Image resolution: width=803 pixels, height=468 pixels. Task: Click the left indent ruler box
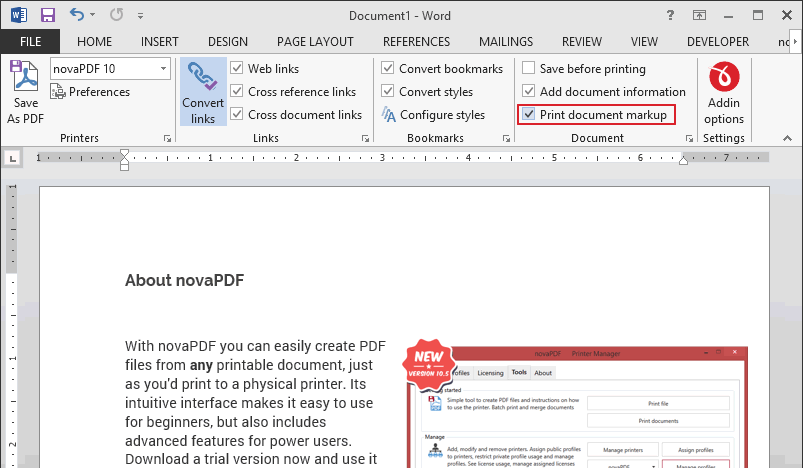[x=124, y=167]
